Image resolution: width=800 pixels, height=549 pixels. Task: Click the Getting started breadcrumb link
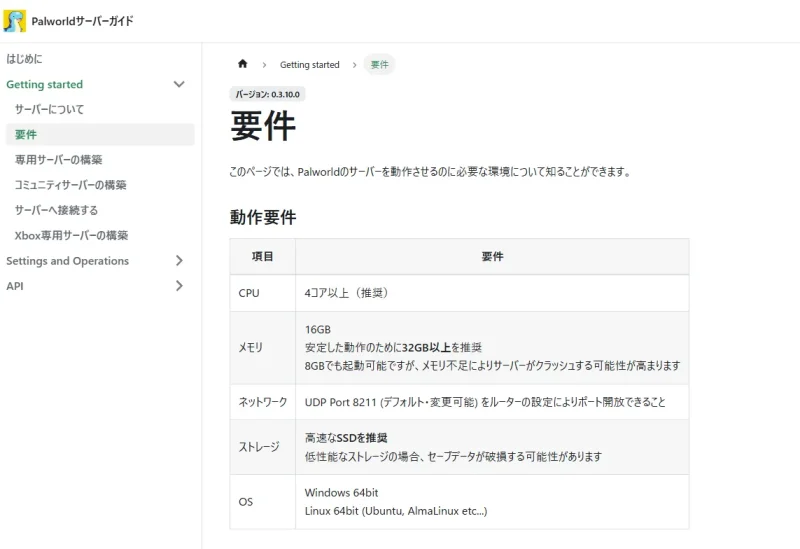point(309,65)
